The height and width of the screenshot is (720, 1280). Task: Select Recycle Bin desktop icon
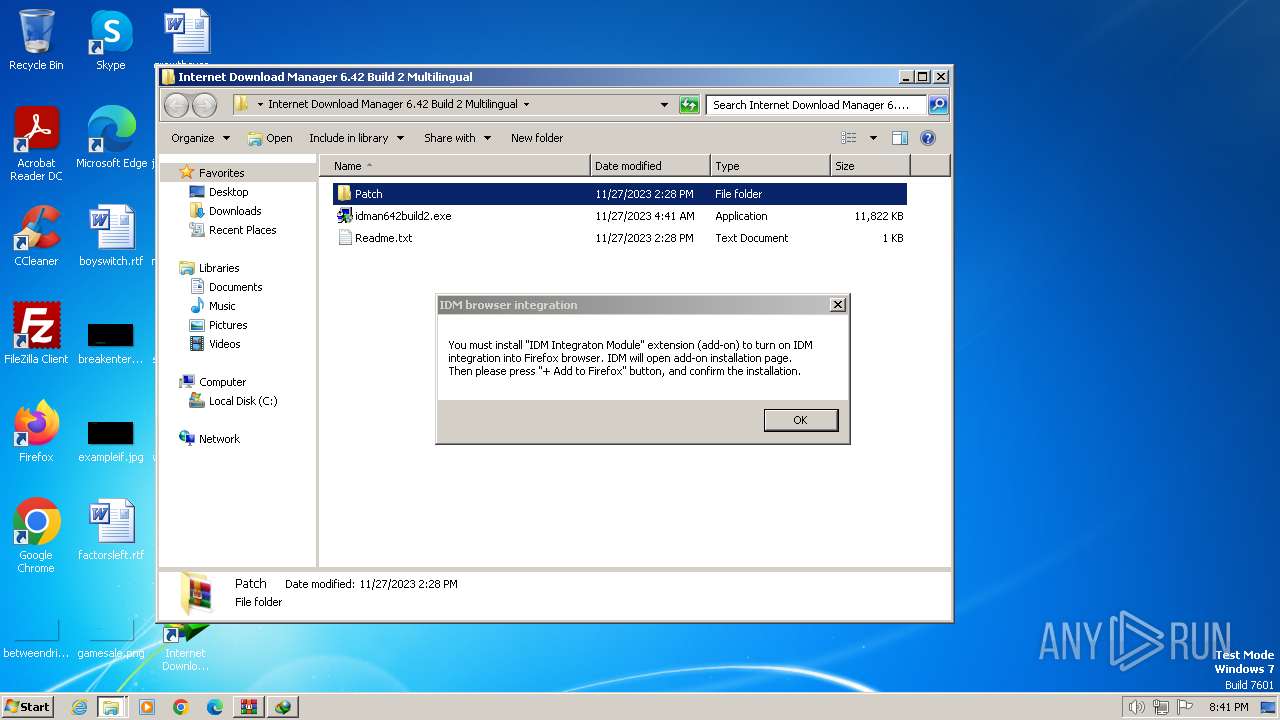[36, 40]
